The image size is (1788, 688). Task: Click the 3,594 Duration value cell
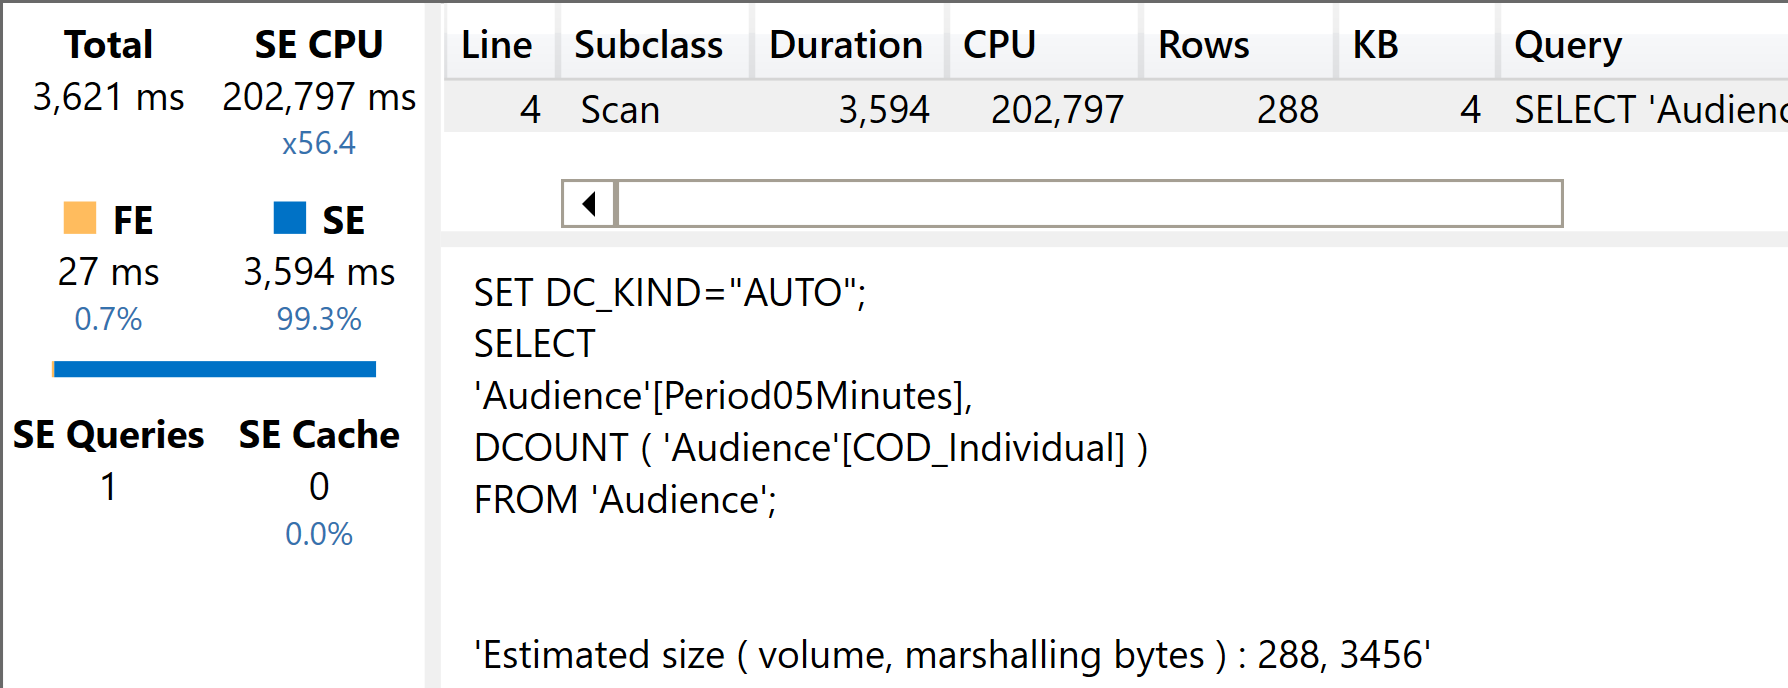tap(884, 110)
